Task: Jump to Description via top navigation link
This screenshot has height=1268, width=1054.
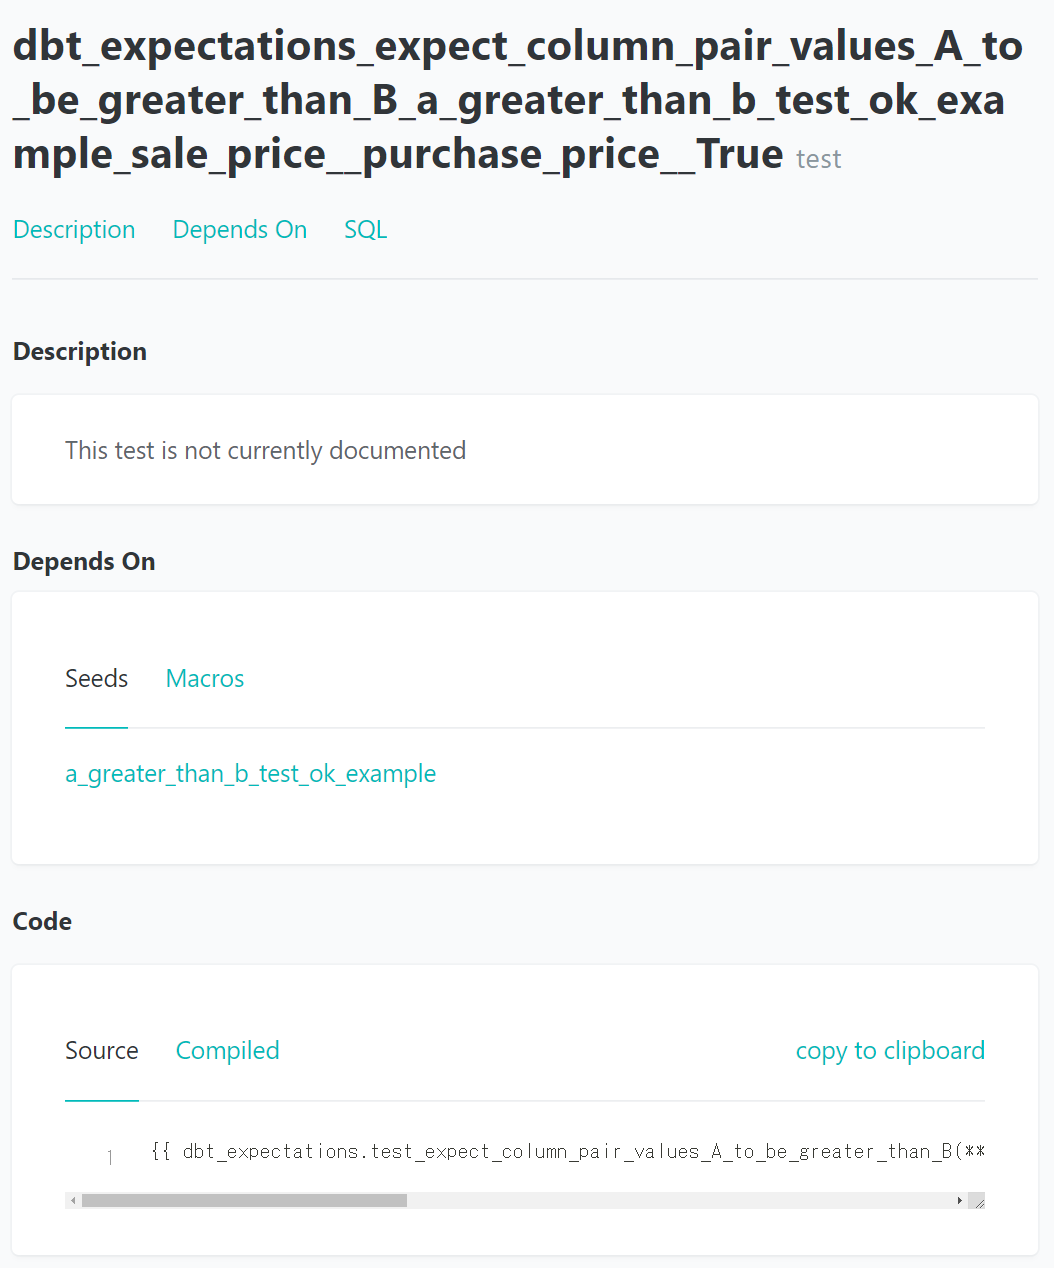Action: click(x=74, y=230)
